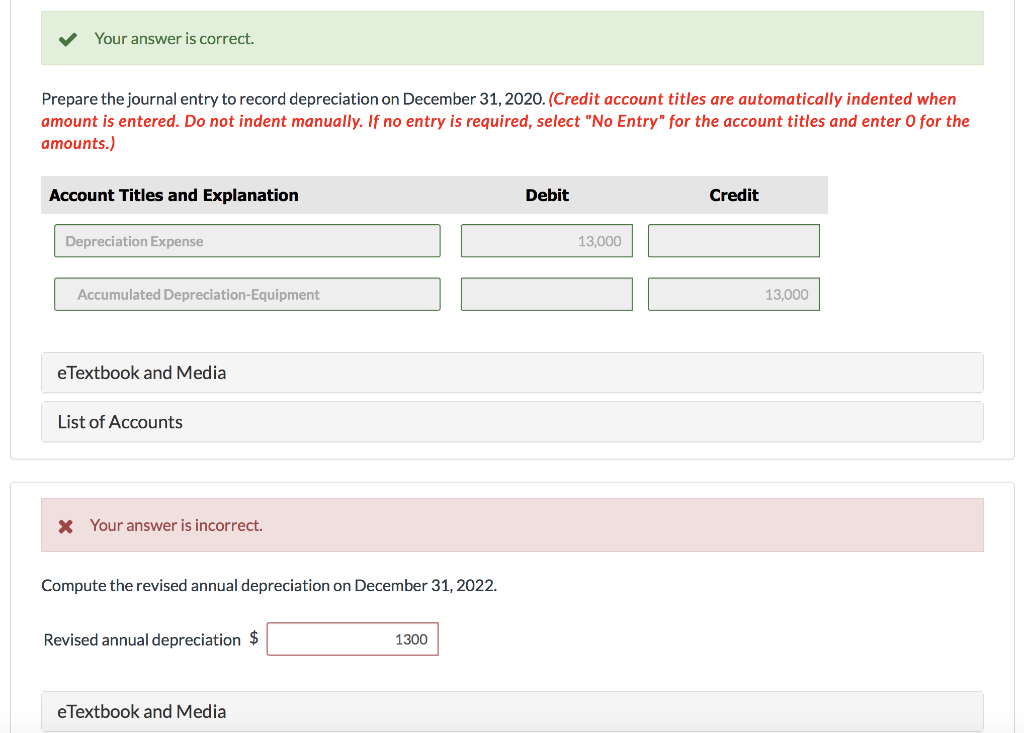The image size is (1024, 733).
Task: Select the Revised annual depreciation amount box
Action: 352,638
